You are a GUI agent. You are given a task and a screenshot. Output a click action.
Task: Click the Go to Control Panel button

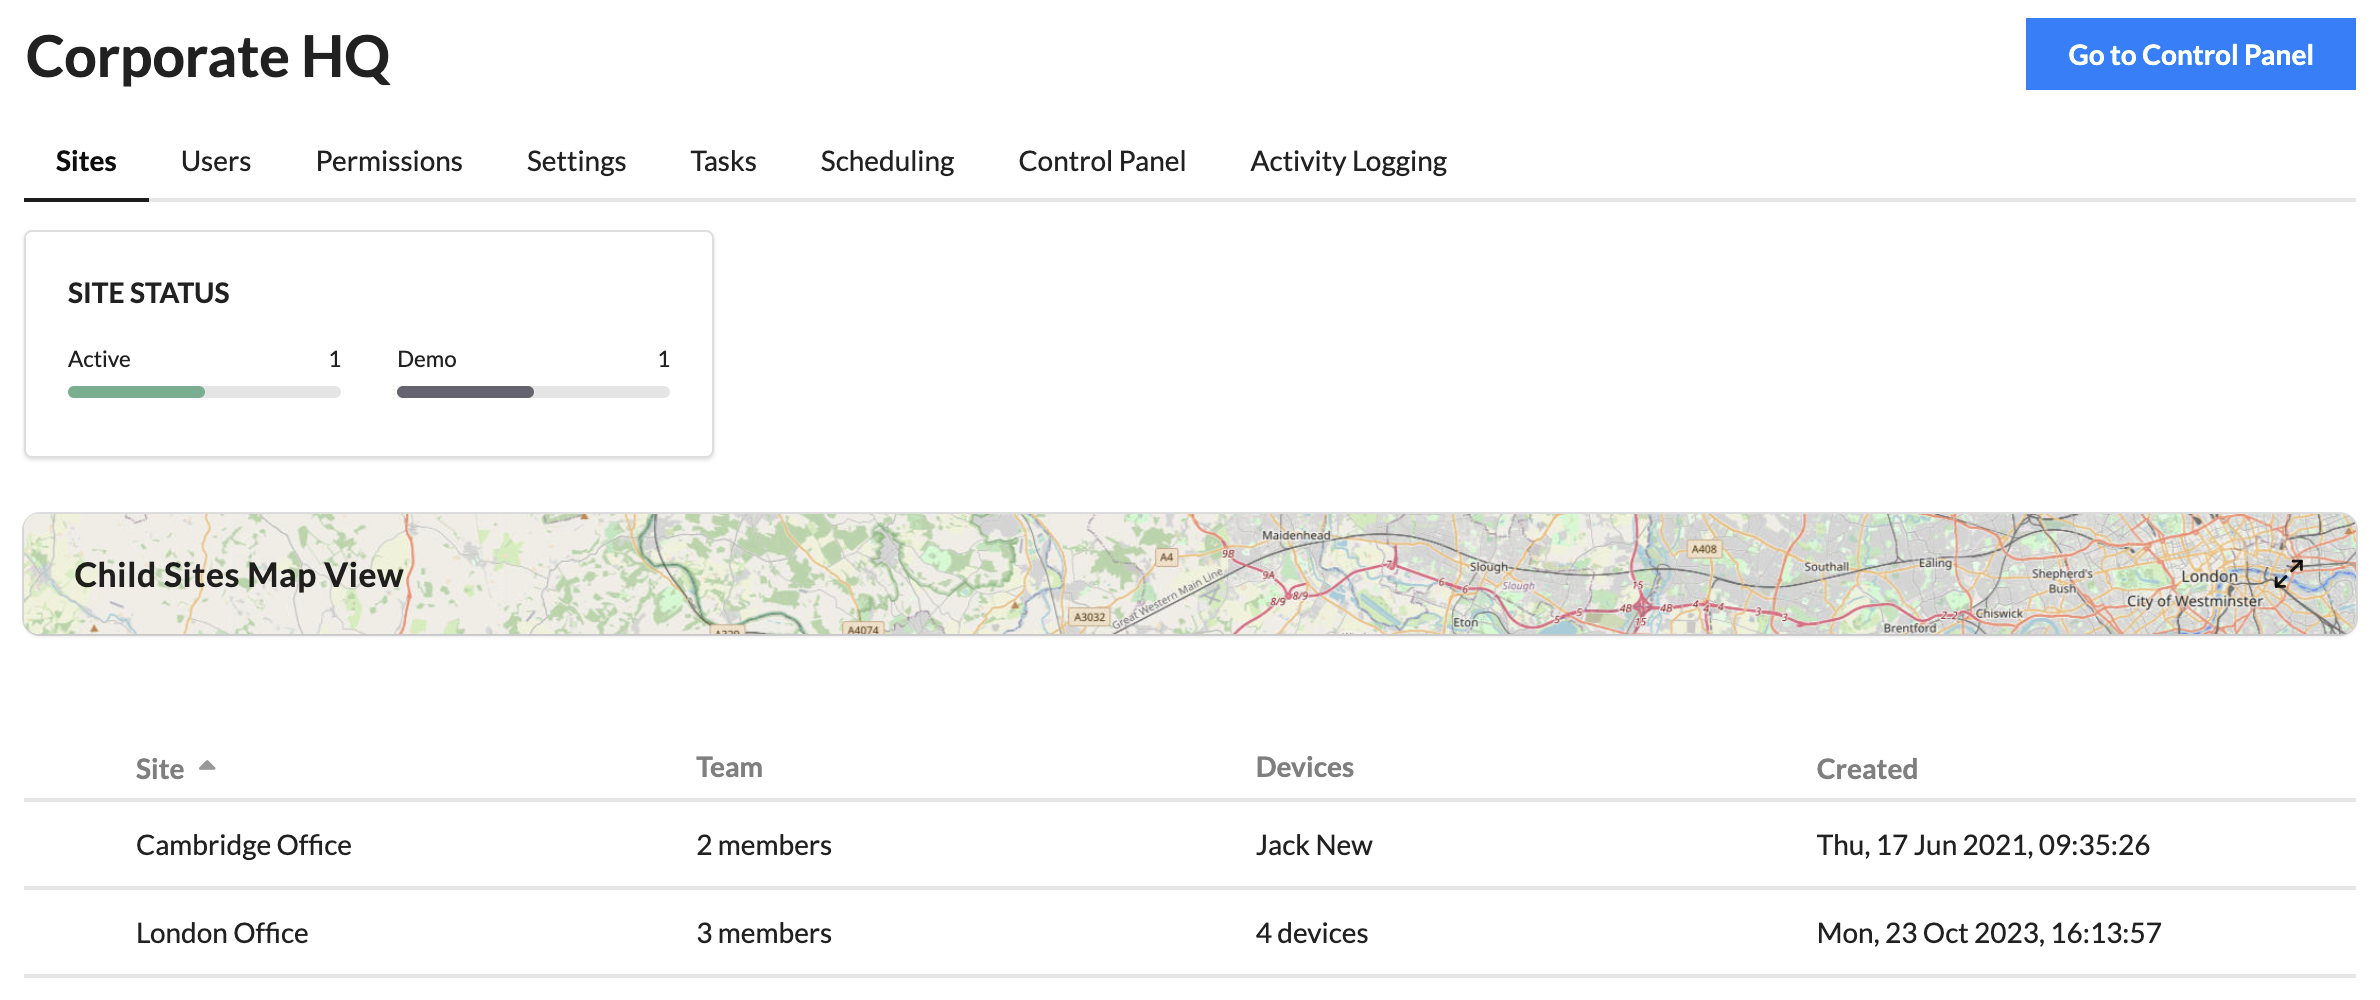point(2190,54)
